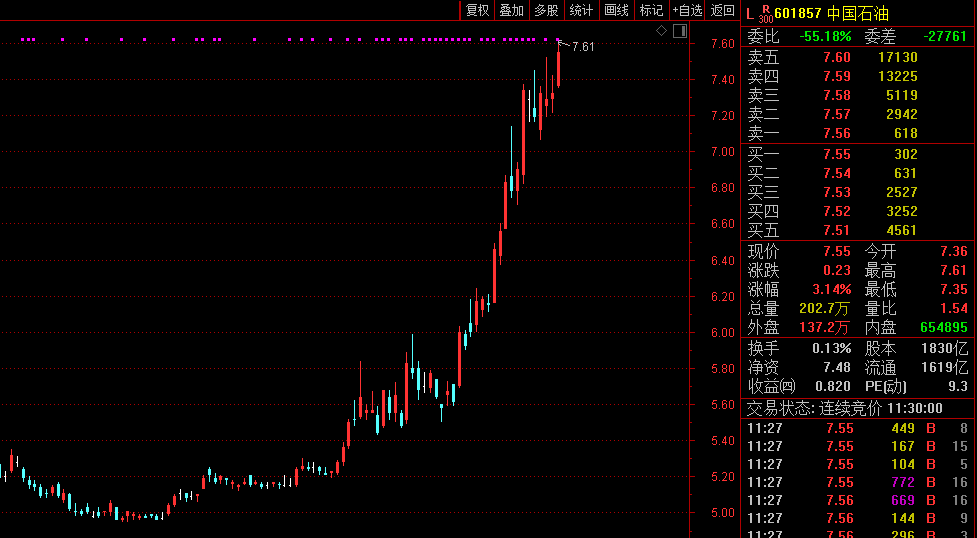The image size is (977, 538).
Task: Open the 叠加 overlay option
Action: point(511,10)
